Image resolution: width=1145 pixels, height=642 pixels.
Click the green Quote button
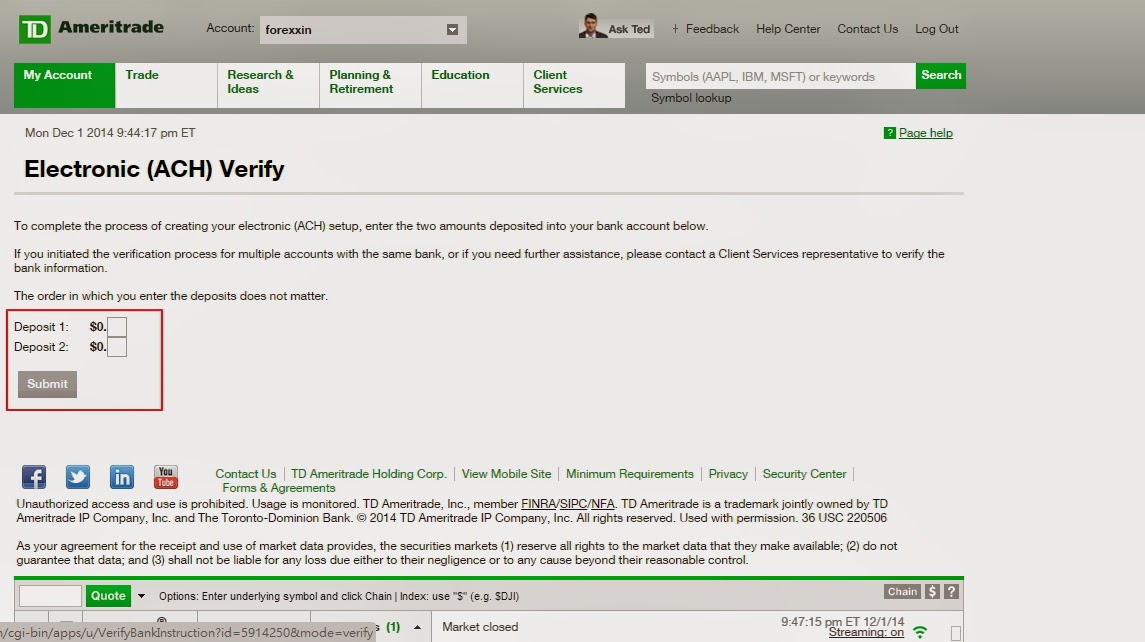point(108,596)
